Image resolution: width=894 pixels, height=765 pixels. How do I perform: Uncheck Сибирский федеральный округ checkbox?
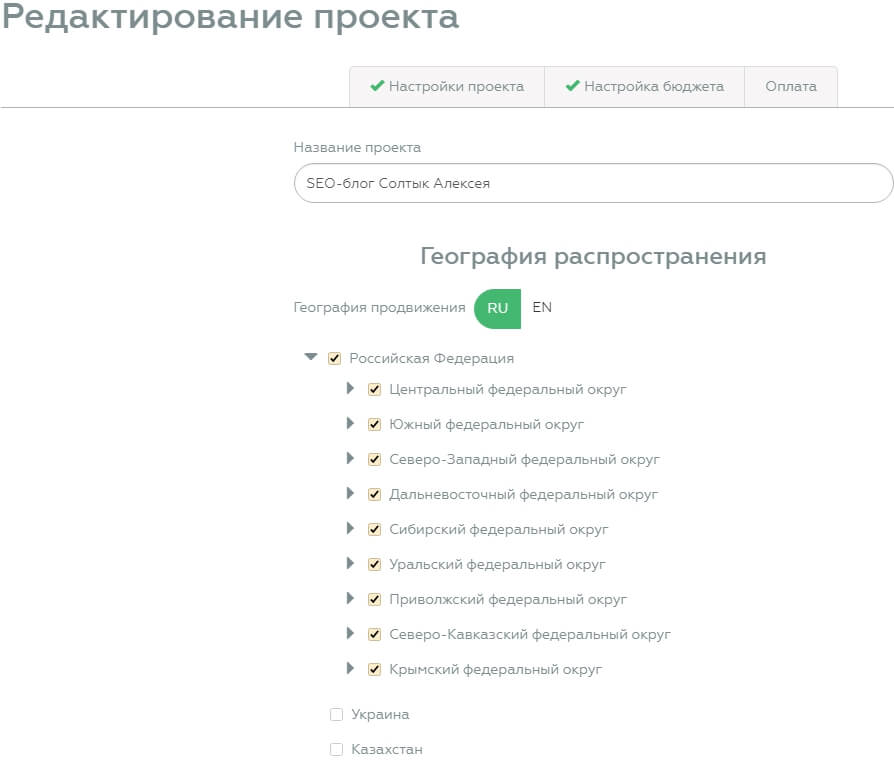point(375,530)
